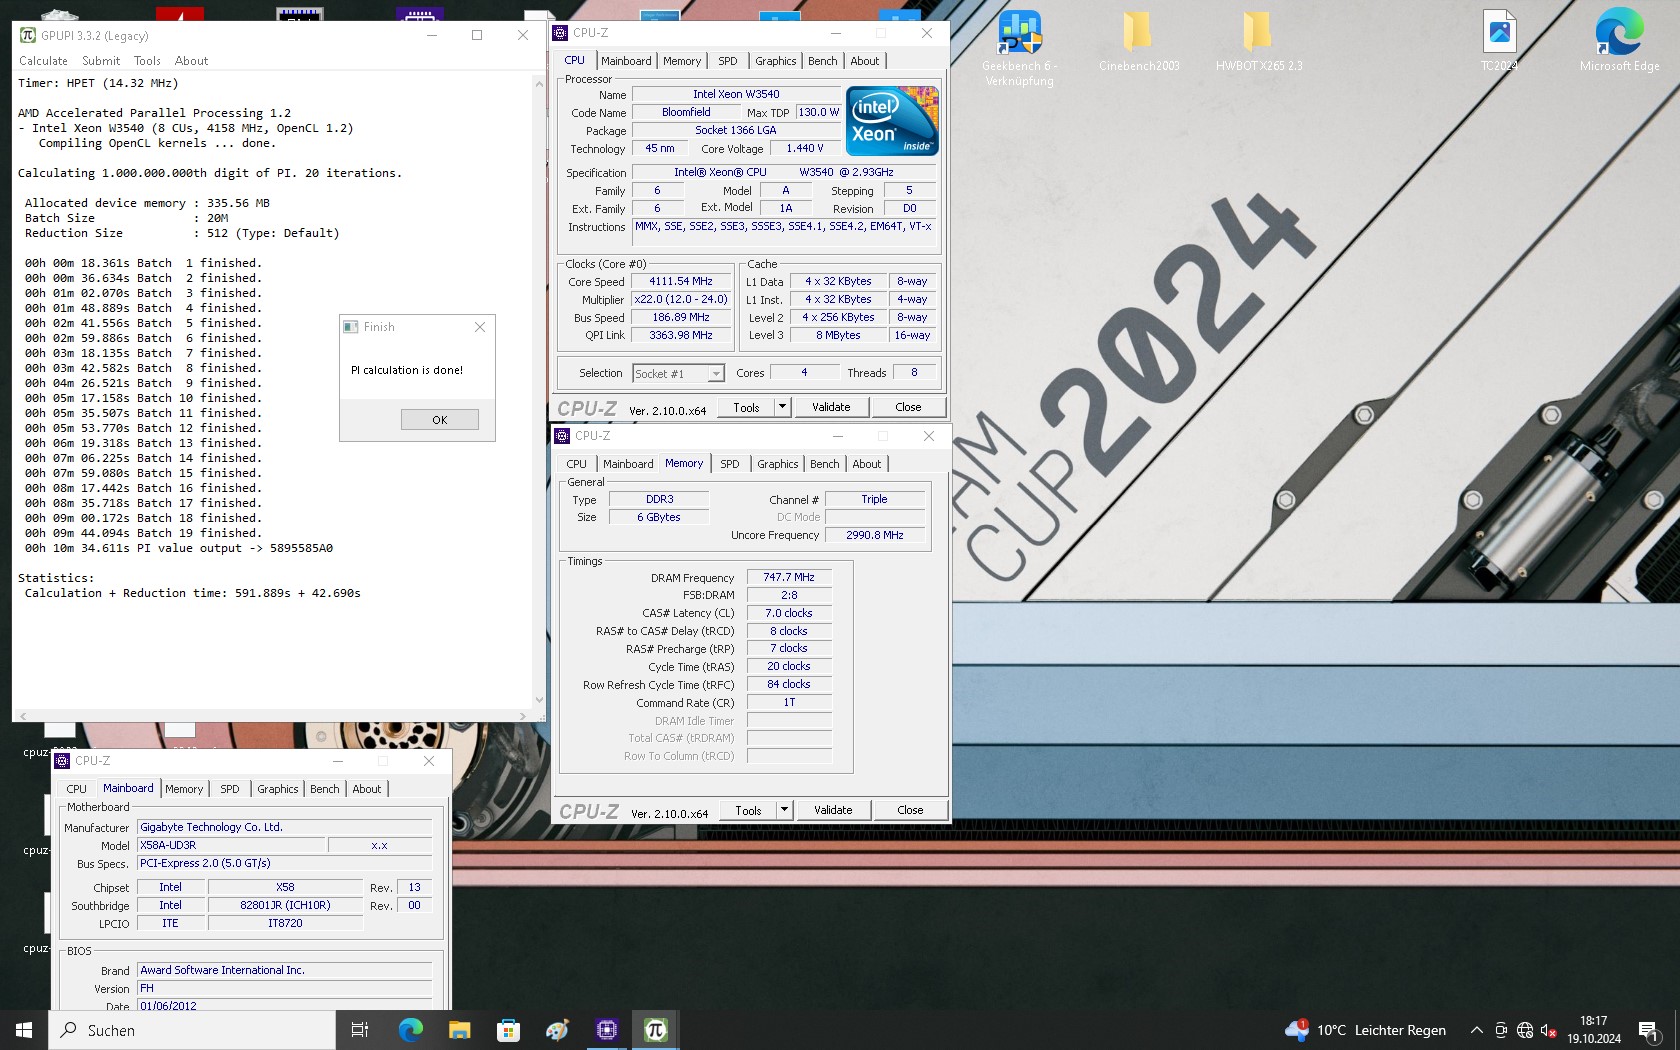1680x1050 pixels.
Task: Open weather widget showing 10°C
Action: click(x=1366, y=1030)
